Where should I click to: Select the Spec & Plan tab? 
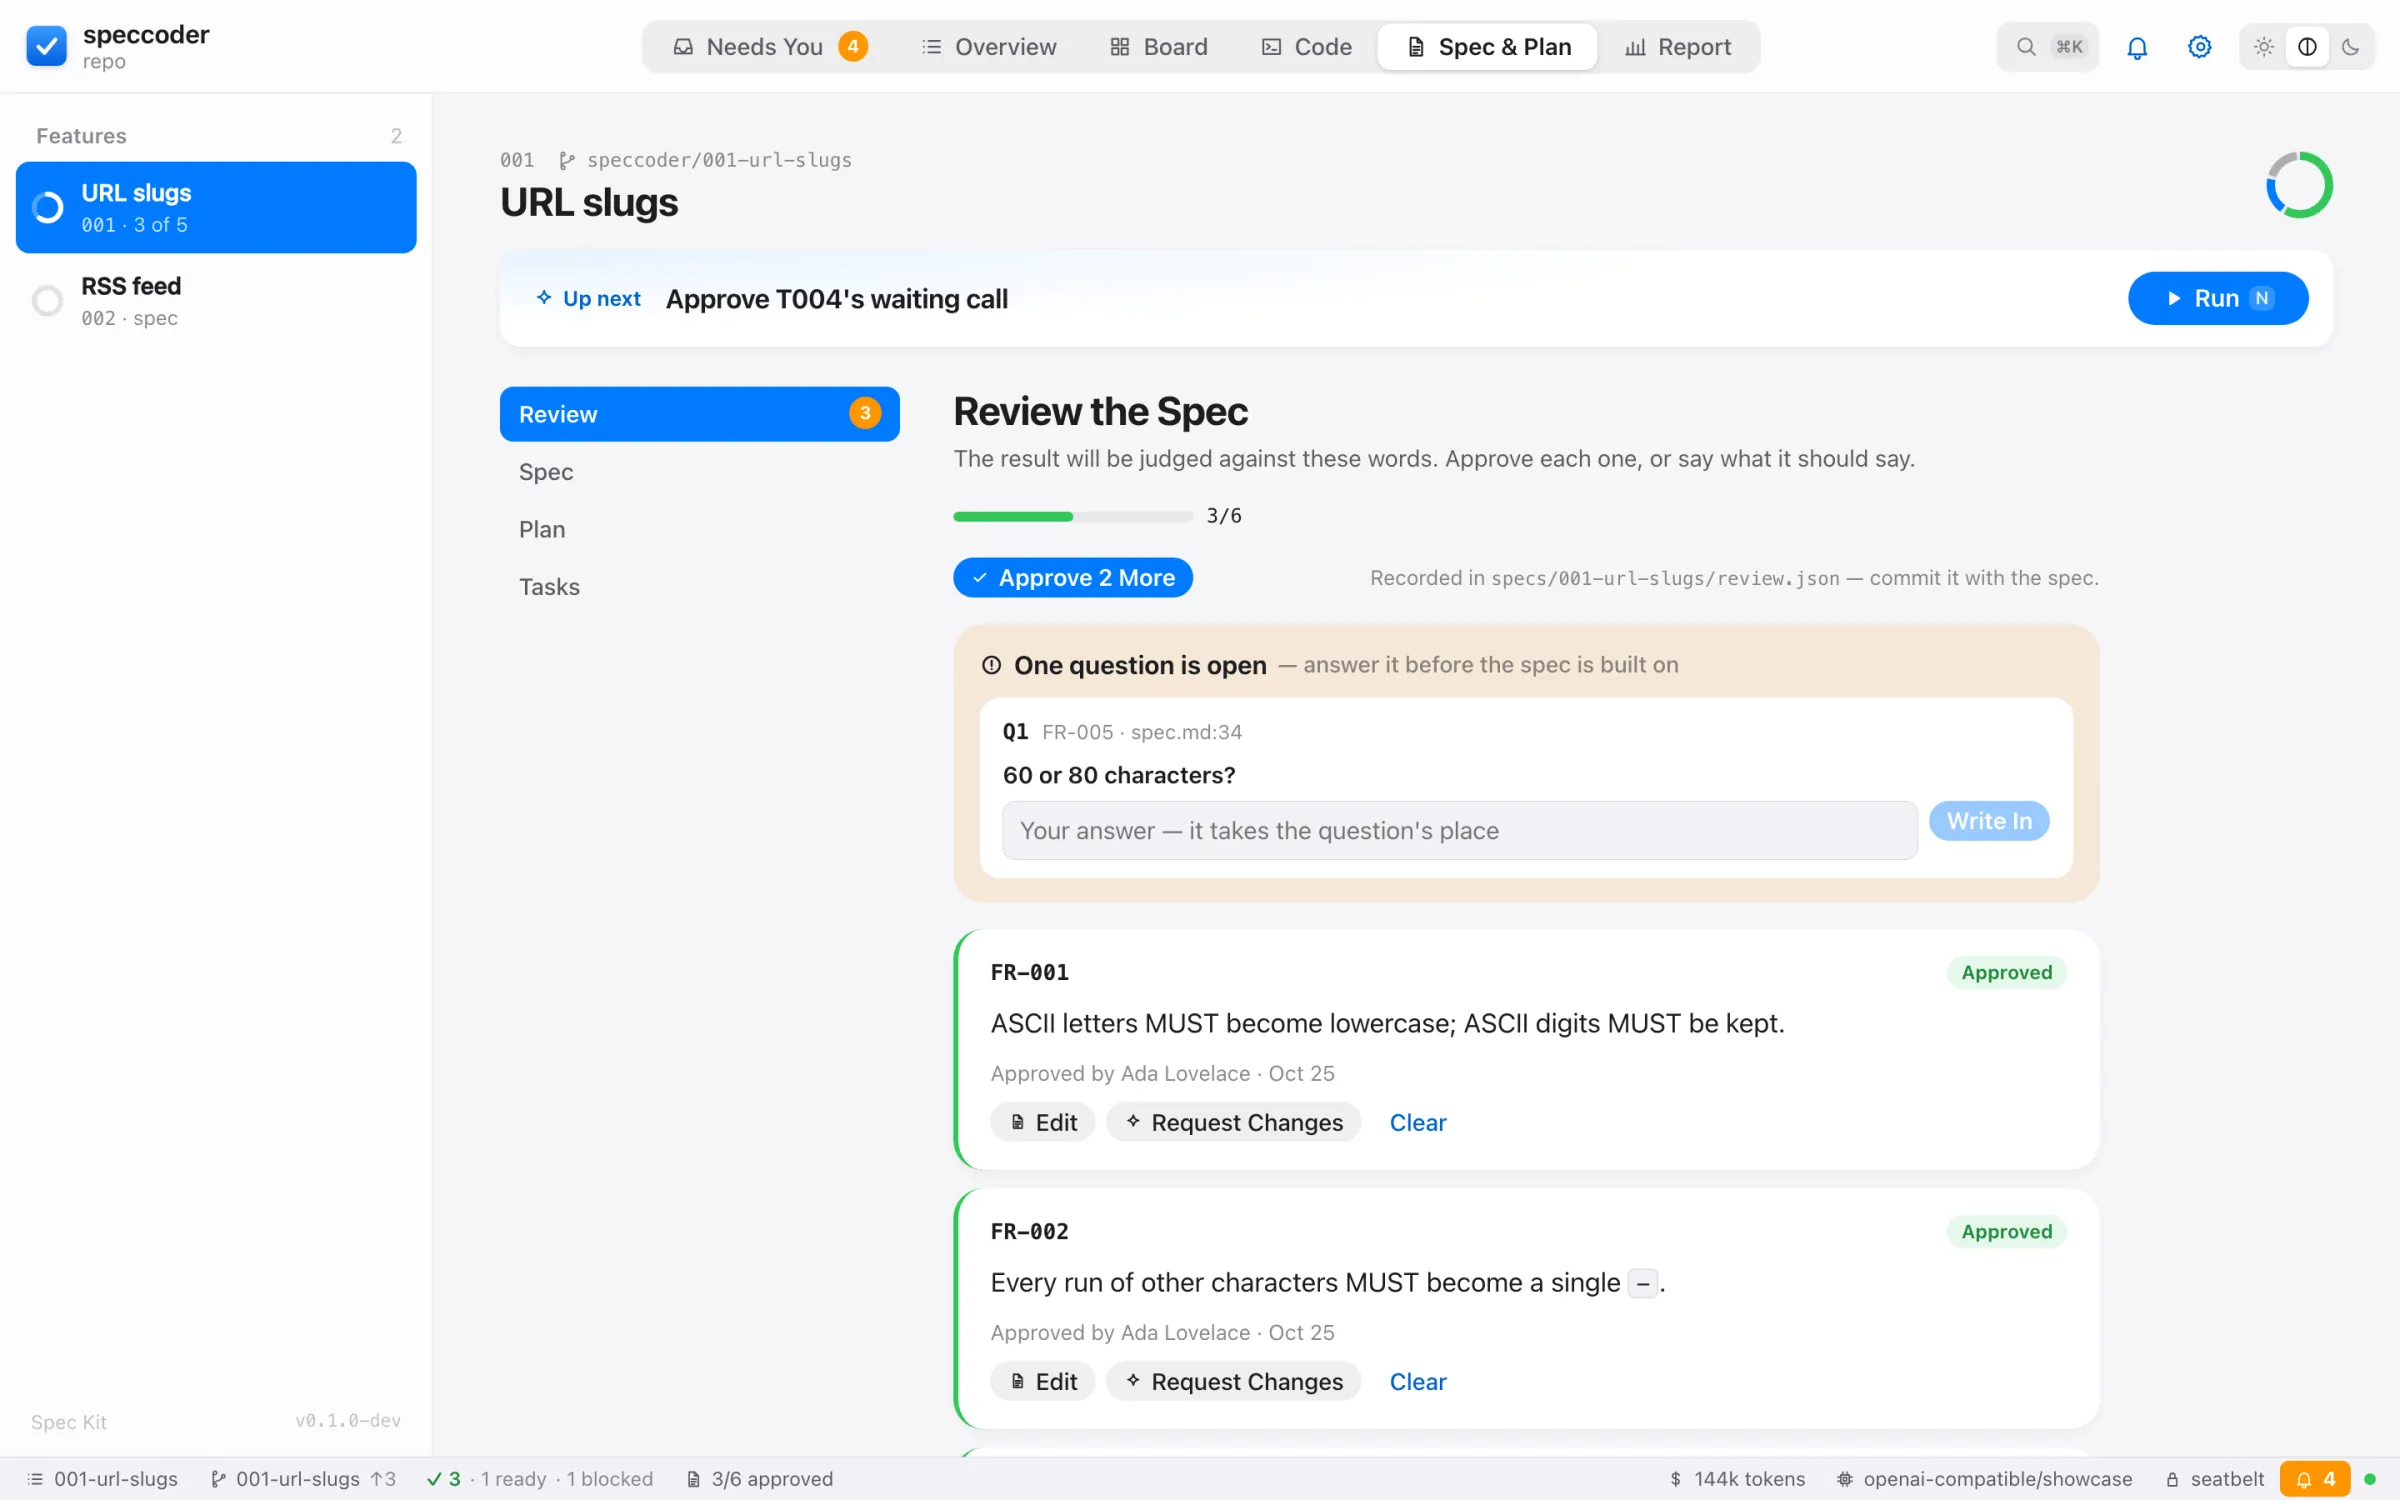(x=1487, y=47)
